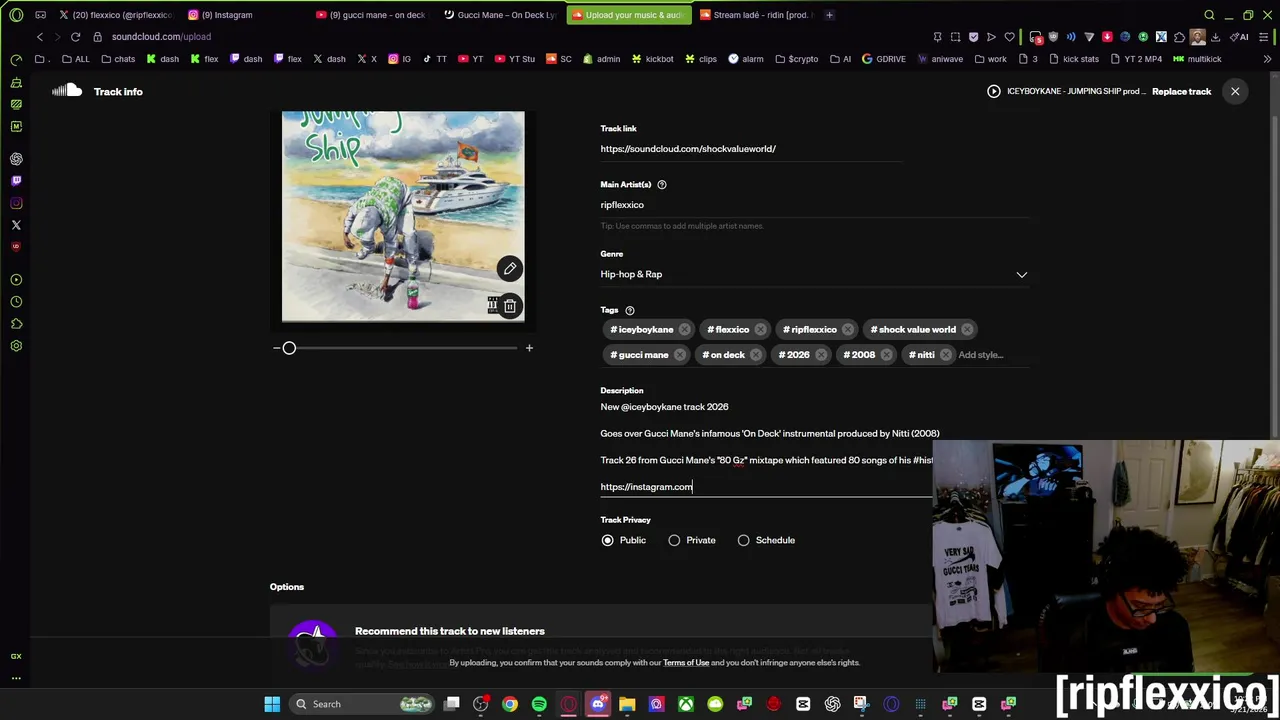Show more bookmarks via overflow chevron
This screenshot has width=1280, height=720.
tap(1268, 59)
